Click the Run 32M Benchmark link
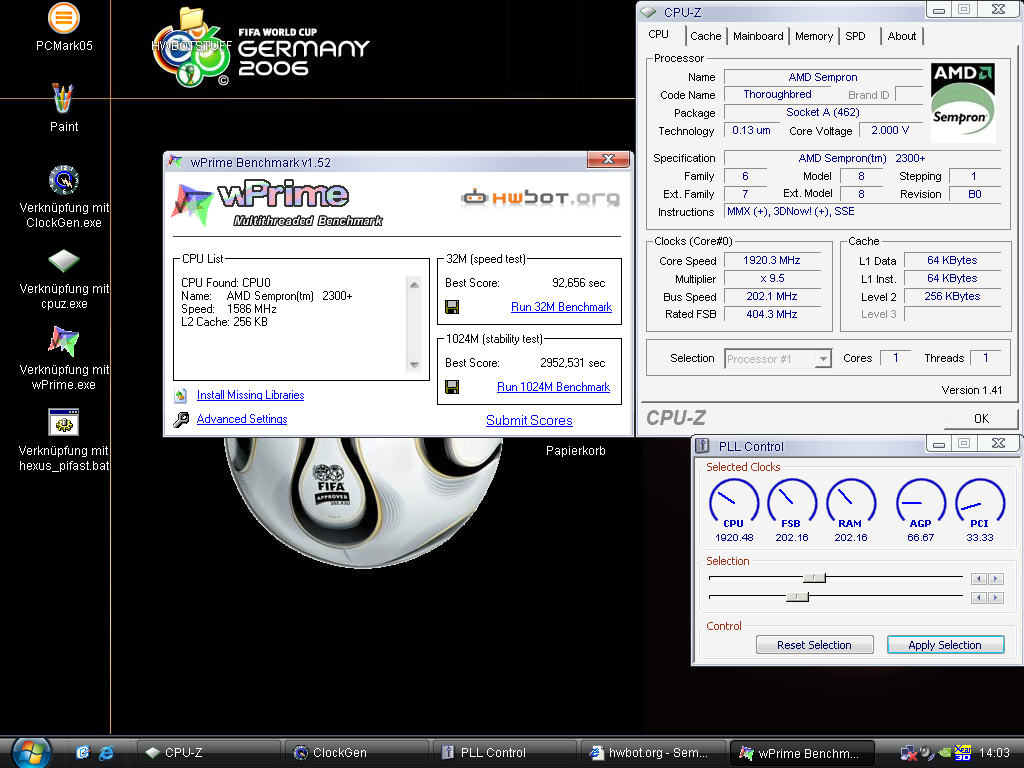 pyautogui.click(x=561, y=307)
